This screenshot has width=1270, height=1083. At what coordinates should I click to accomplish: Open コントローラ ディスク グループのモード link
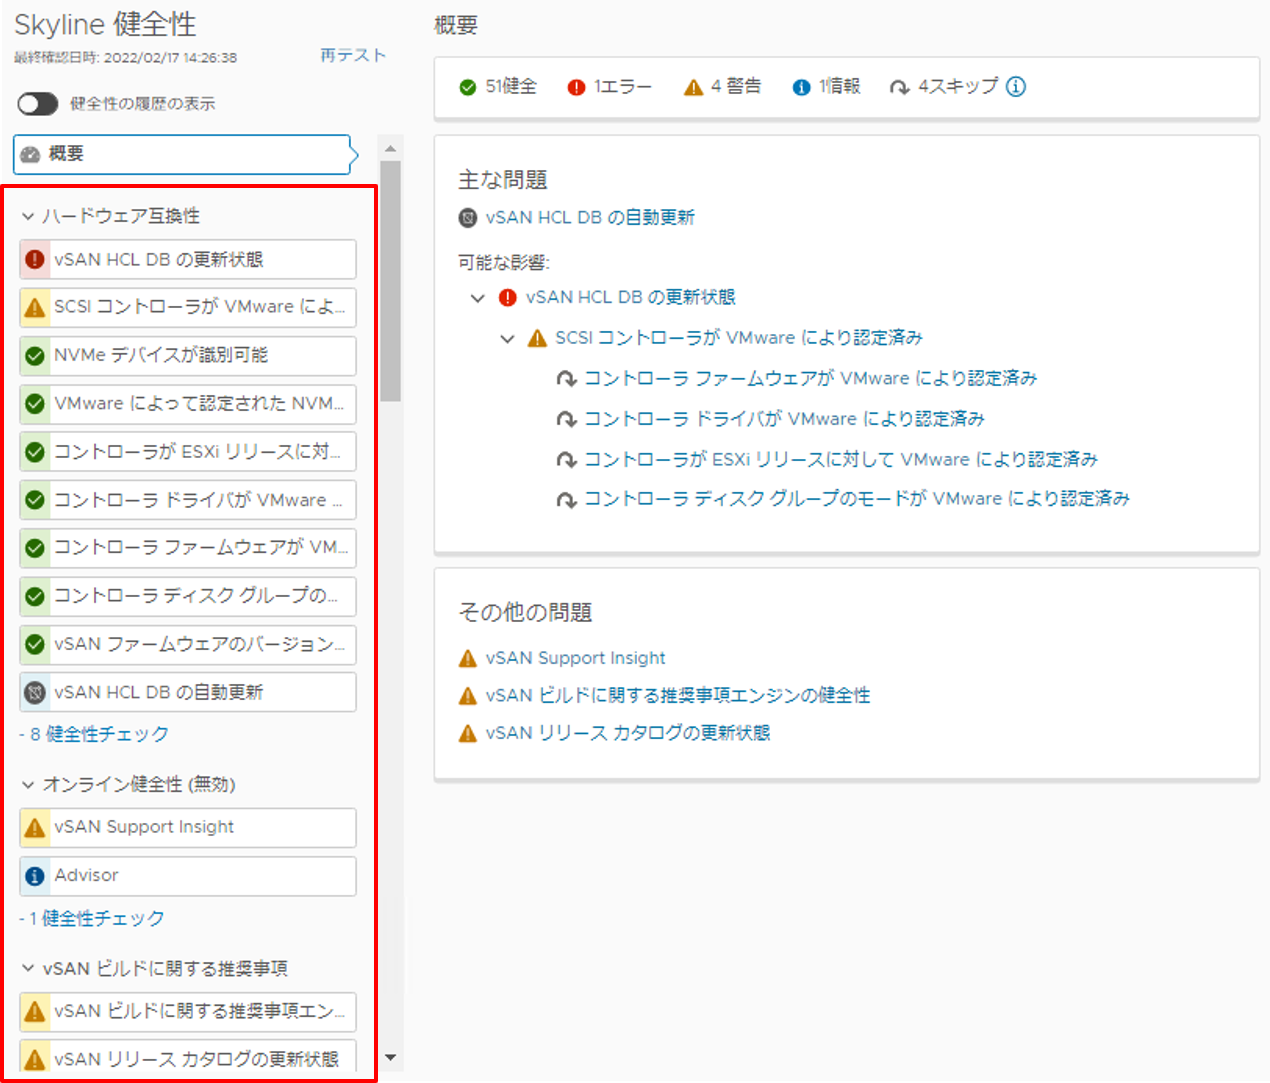857,499
